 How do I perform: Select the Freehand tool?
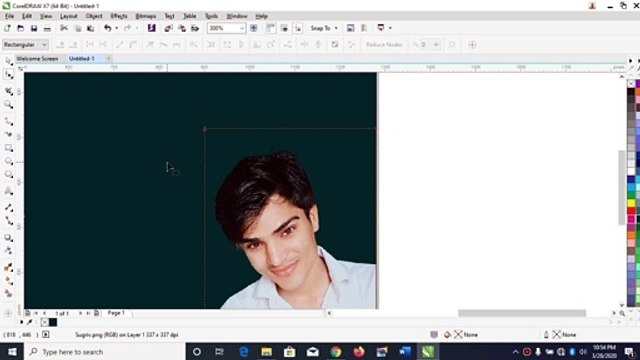click(x=9, y=121)
